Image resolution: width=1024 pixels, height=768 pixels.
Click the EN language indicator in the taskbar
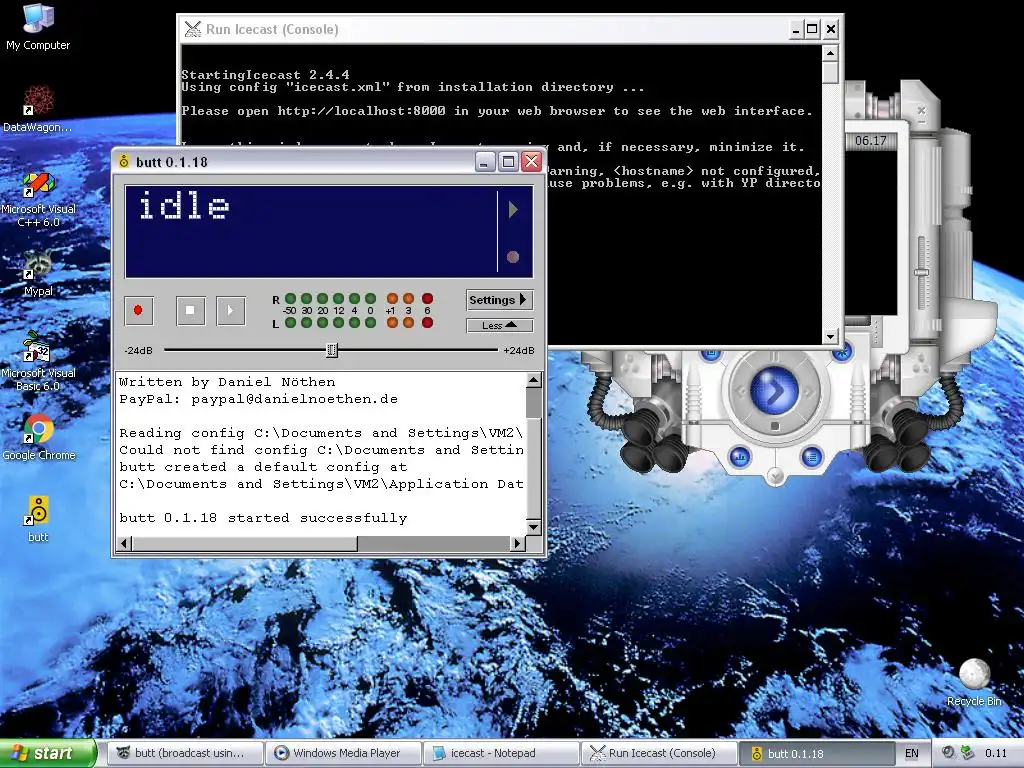(912, 753)
